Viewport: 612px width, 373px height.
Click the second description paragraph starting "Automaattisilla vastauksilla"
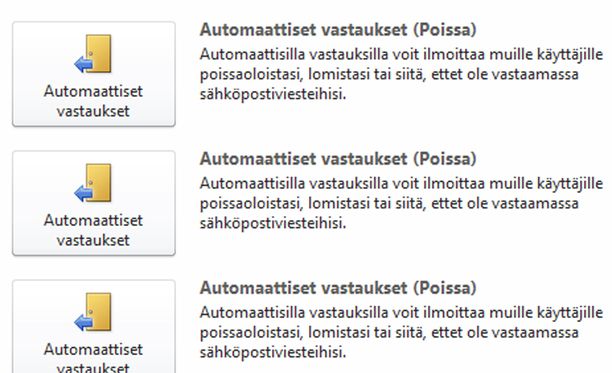click(x=402, y=203)
